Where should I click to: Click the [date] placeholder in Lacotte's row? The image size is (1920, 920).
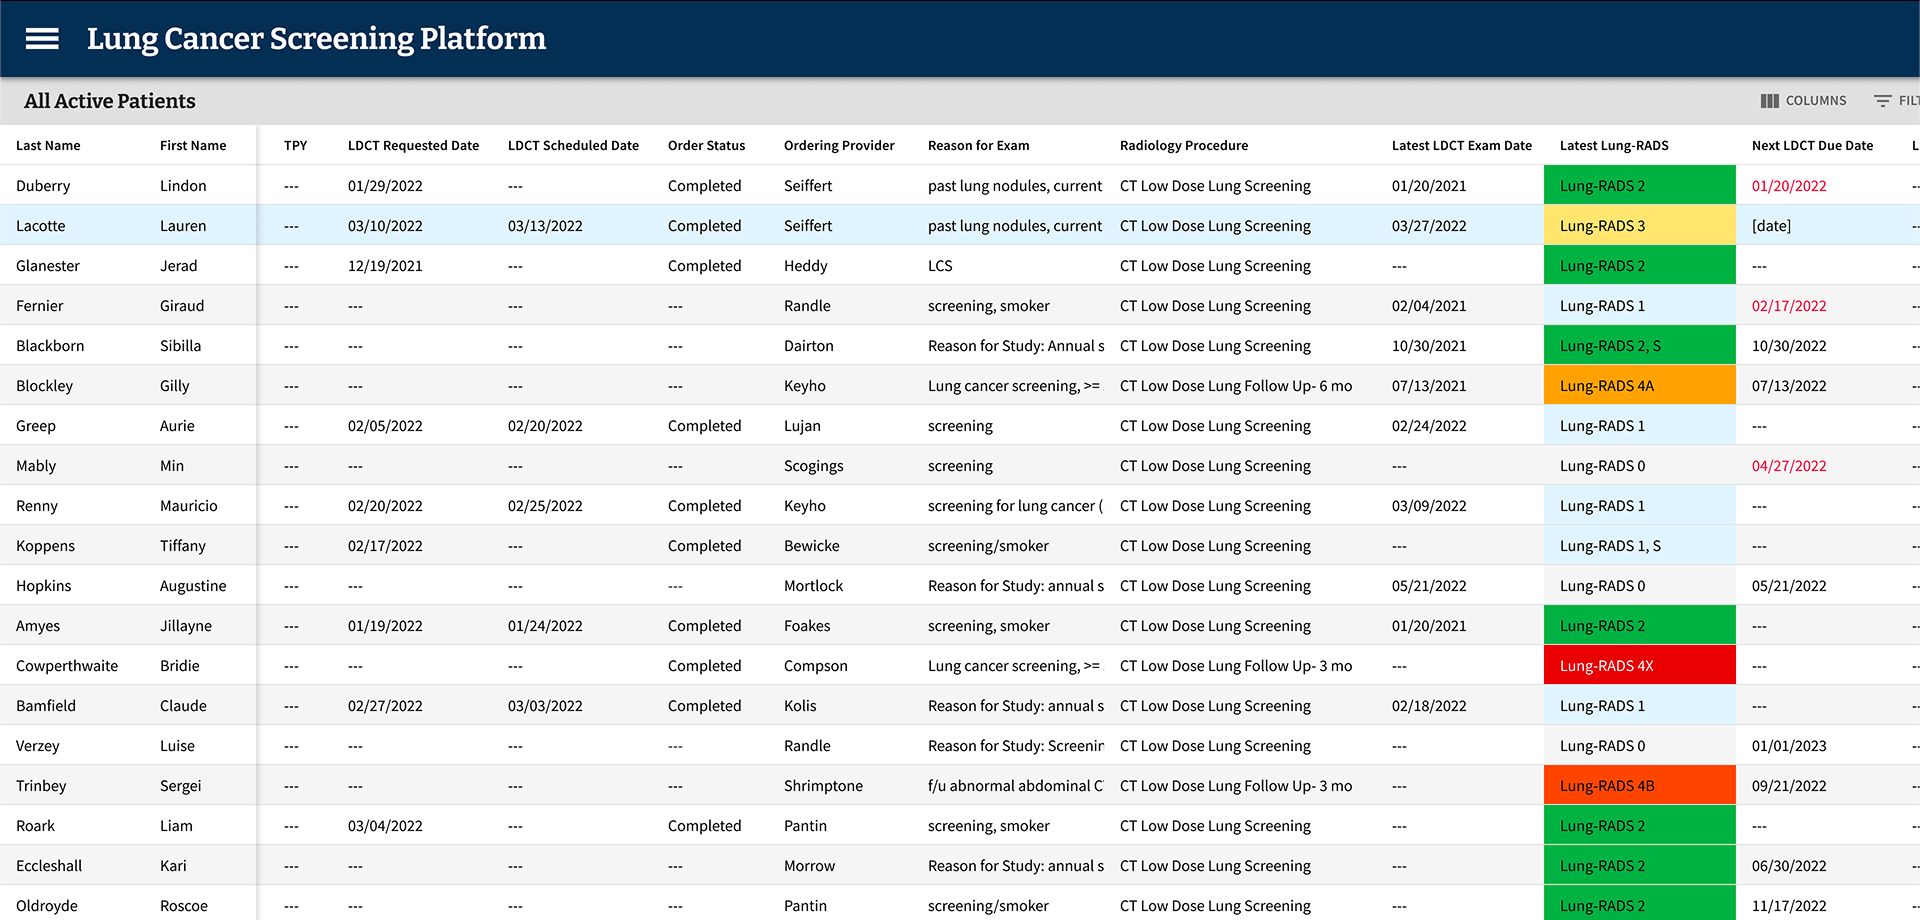[x=1771, y=225]
